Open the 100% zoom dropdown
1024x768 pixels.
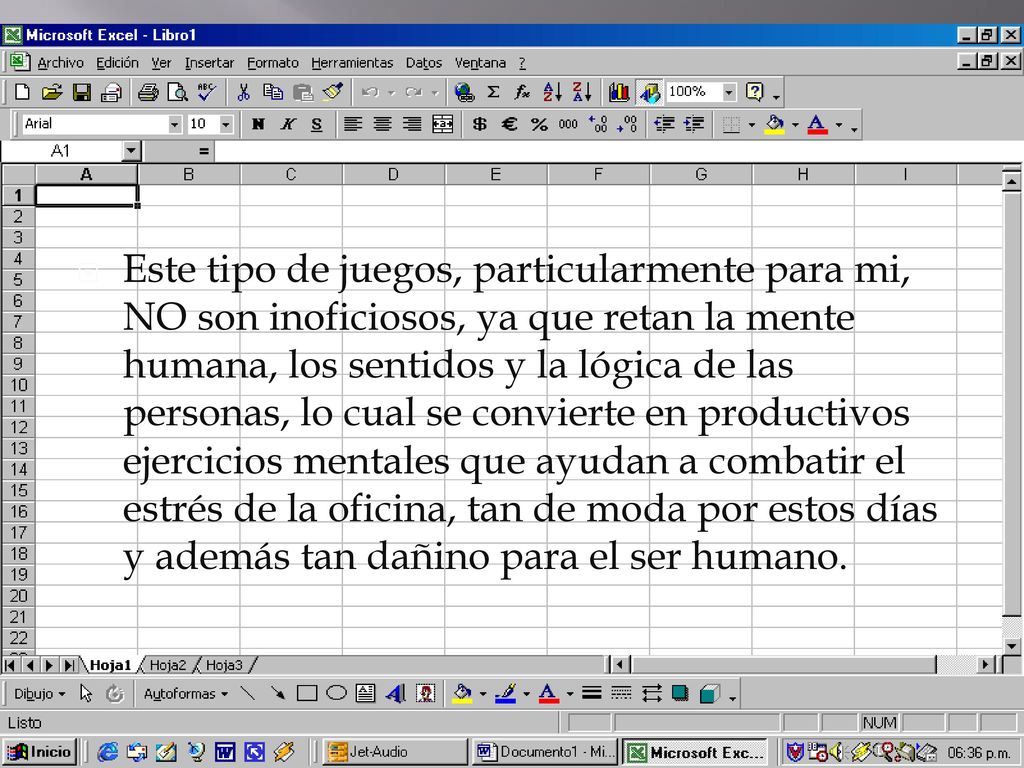[x=729, y=92]
